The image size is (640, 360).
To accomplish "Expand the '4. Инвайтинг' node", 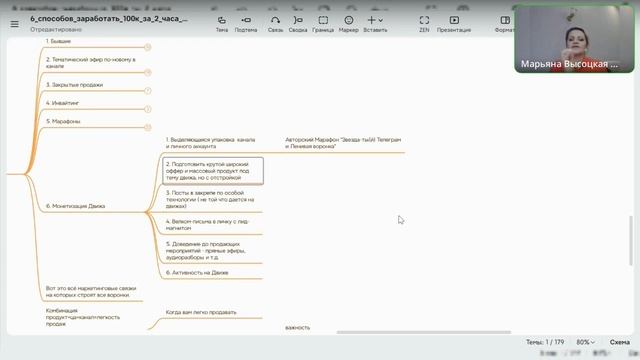I will [148, 109].
